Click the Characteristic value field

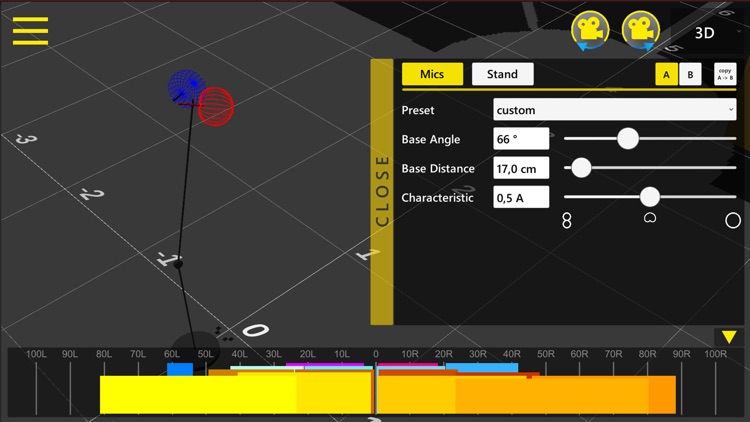click(x=521, y=197)
